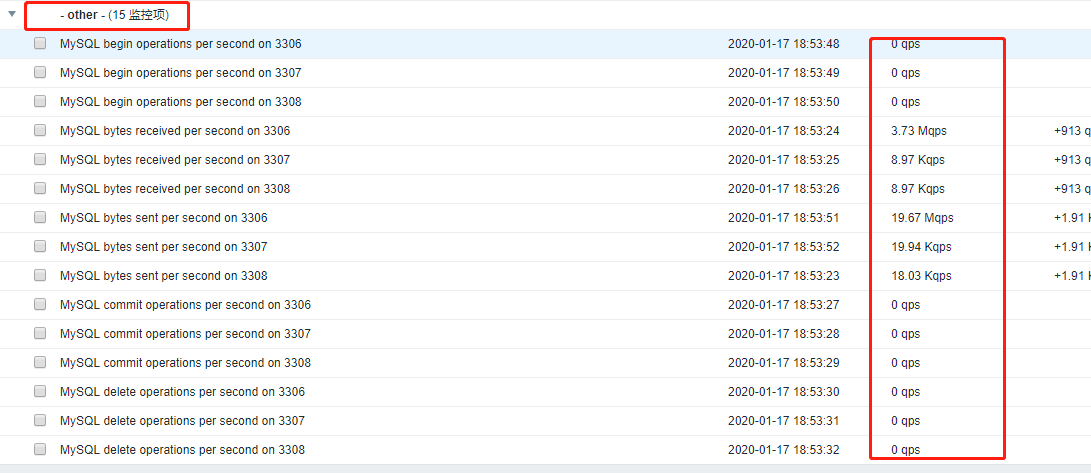Click timestamp 2020-01-17 18:53:27
Viewport: 1091px width, 473px height.
(x=783, y=305)
